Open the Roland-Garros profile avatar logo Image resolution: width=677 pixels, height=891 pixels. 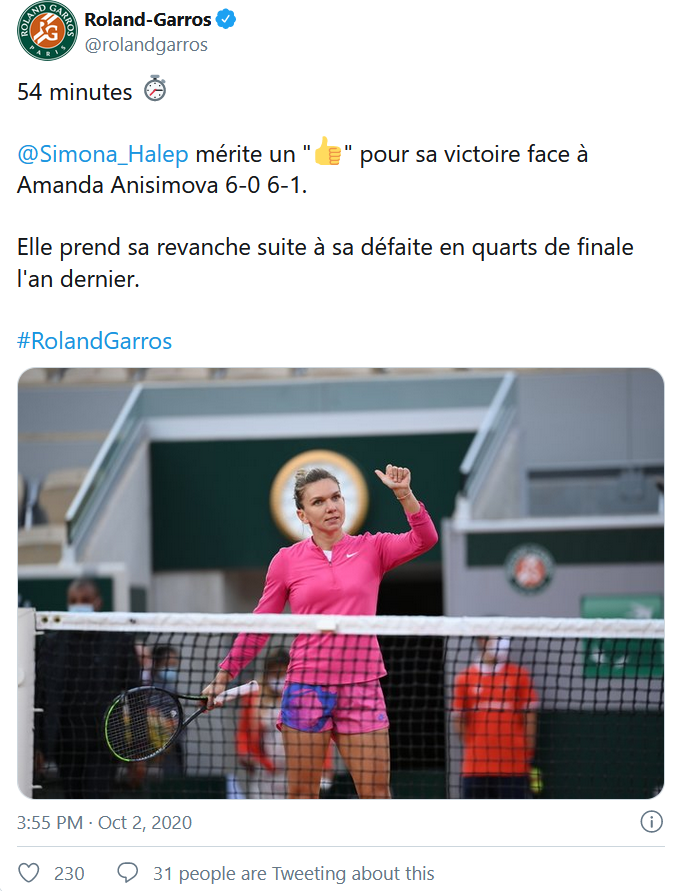(x=47, y=30)
